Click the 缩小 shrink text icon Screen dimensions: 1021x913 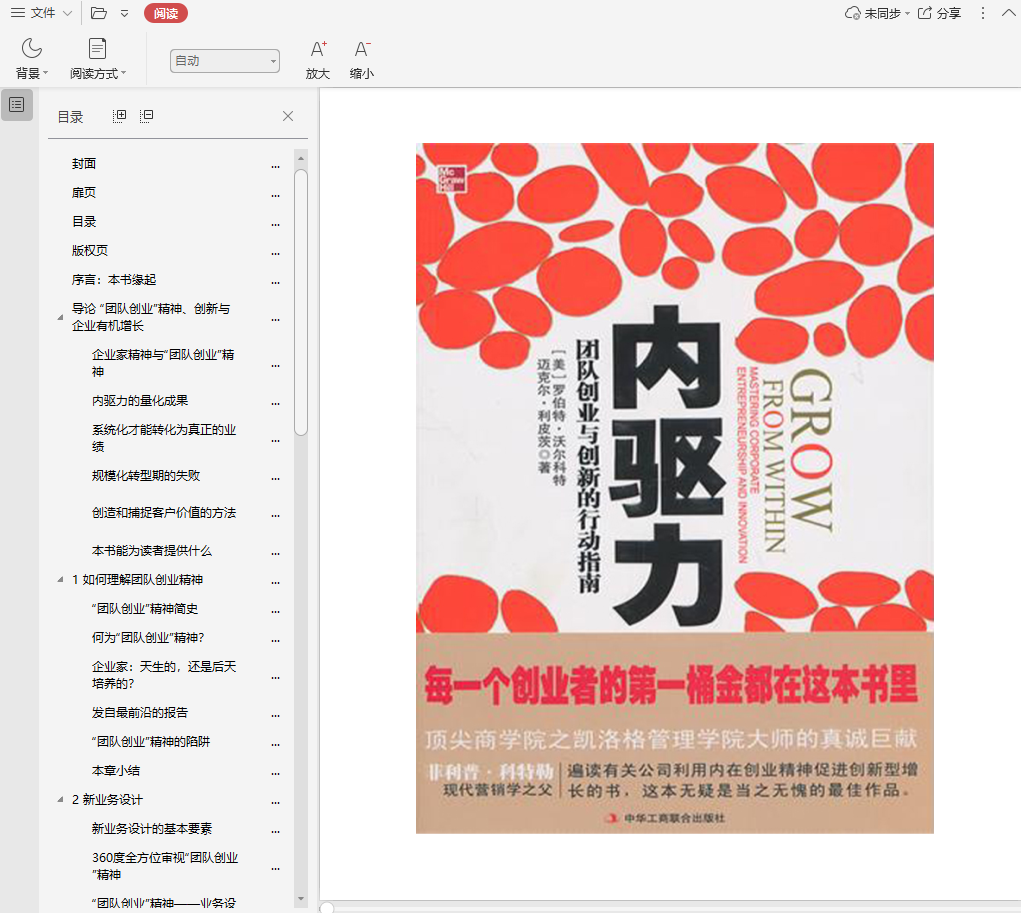[361, 59]
